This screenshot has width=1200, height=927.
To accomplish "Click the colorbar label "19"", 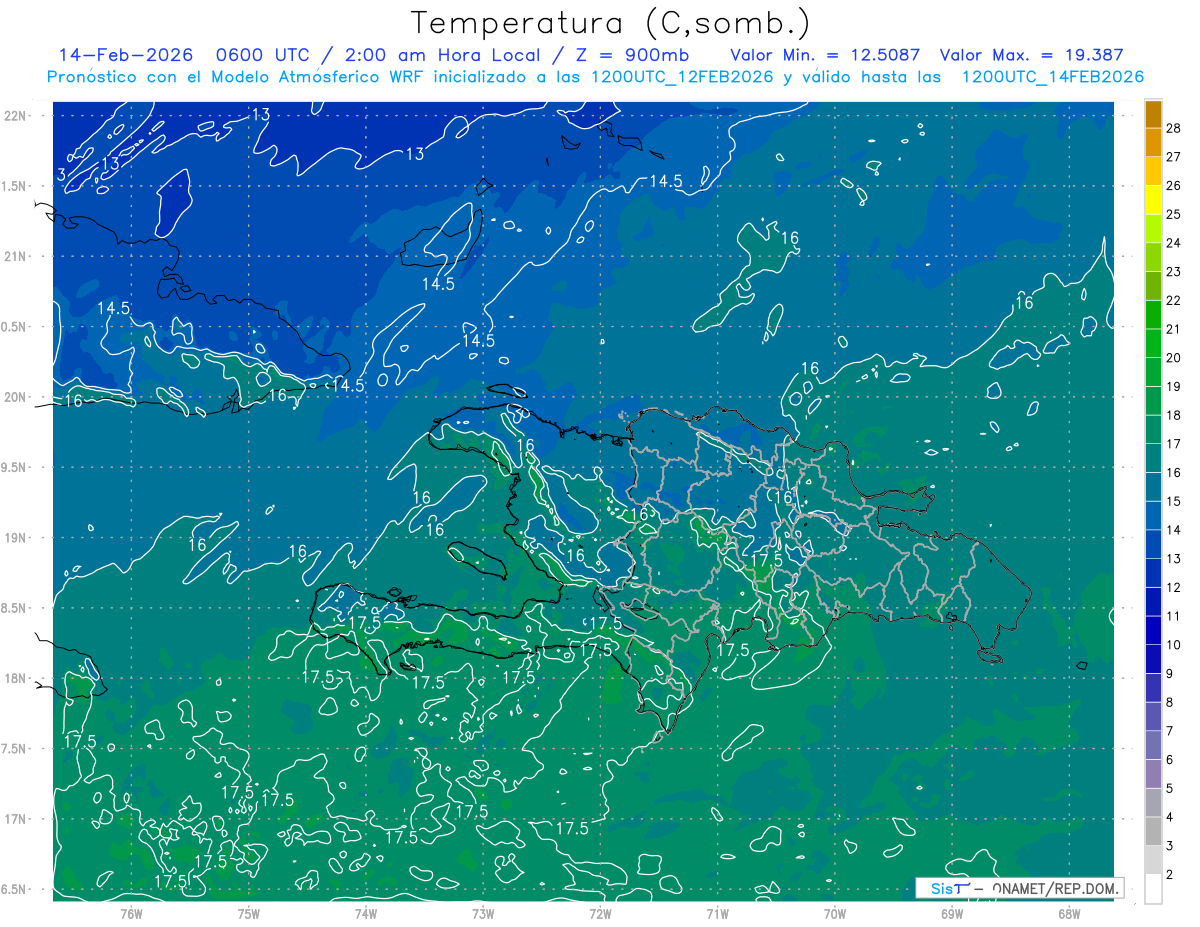I will point(1174,386).
